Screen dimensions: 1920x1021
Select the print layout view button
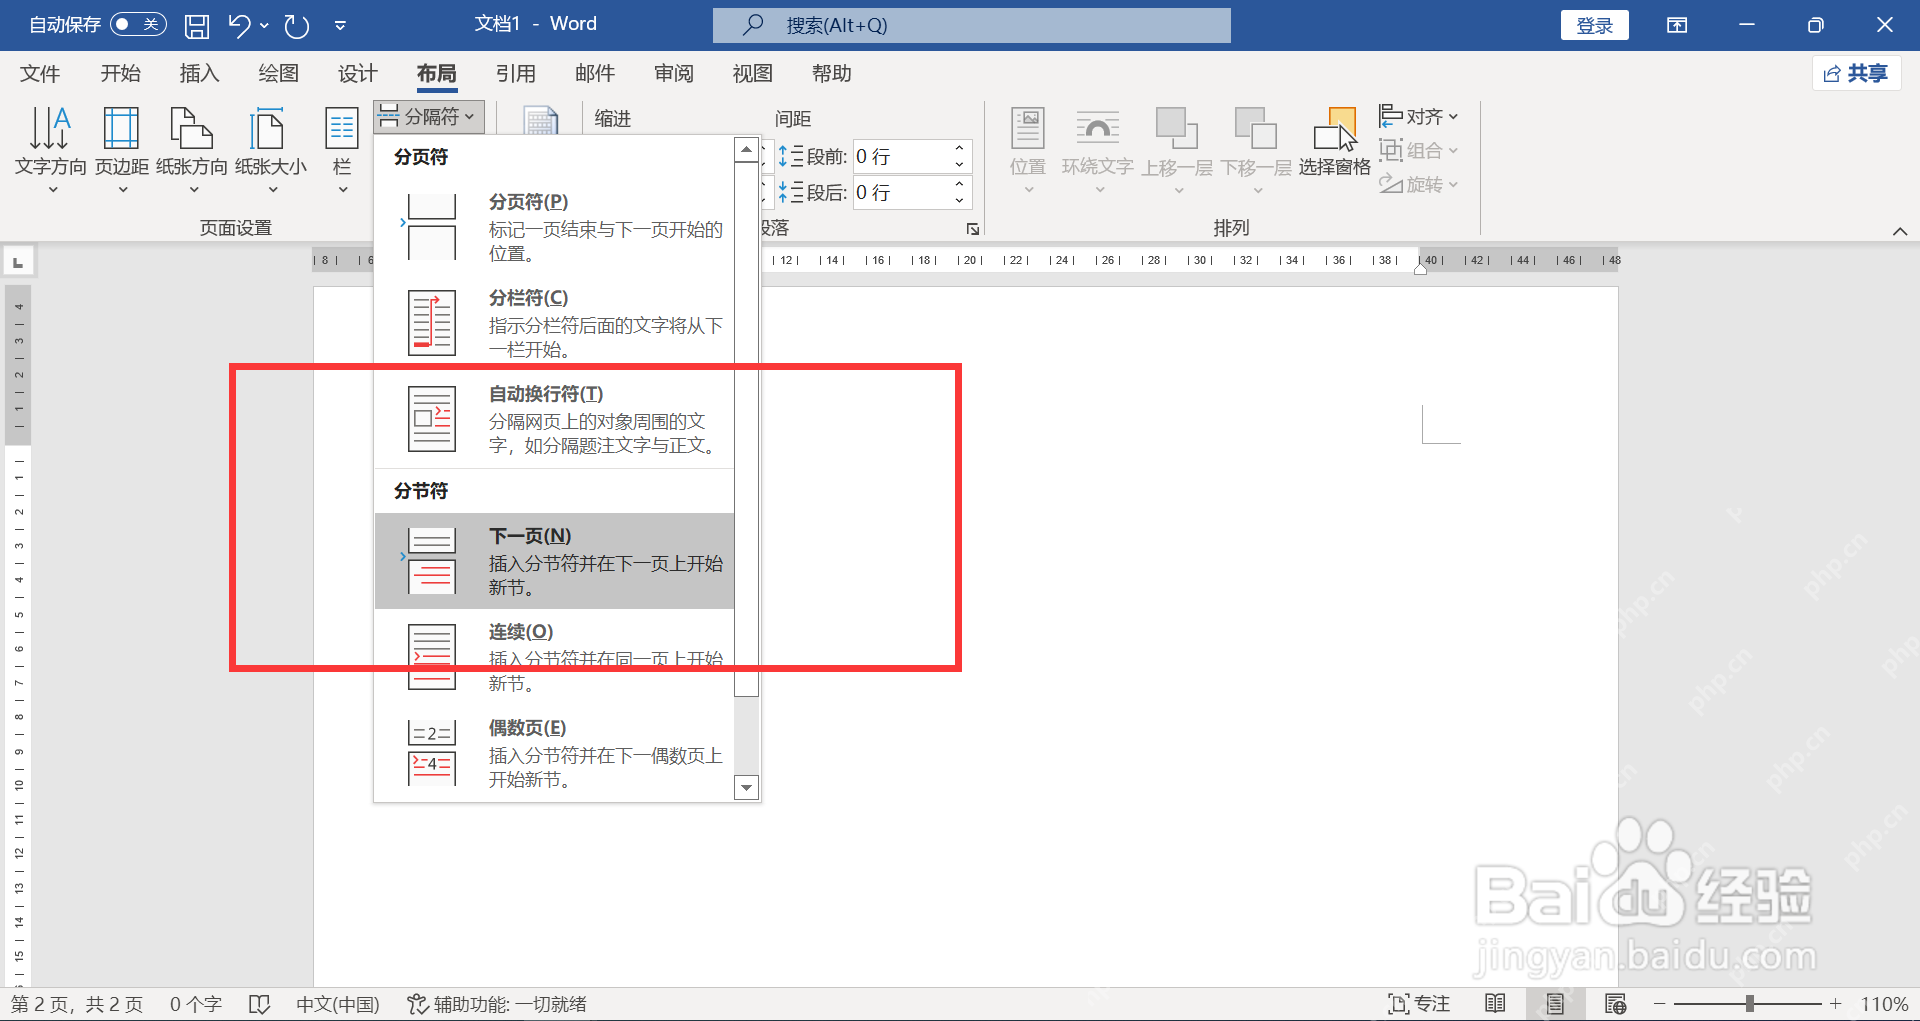click(x=1555, y=1003)
